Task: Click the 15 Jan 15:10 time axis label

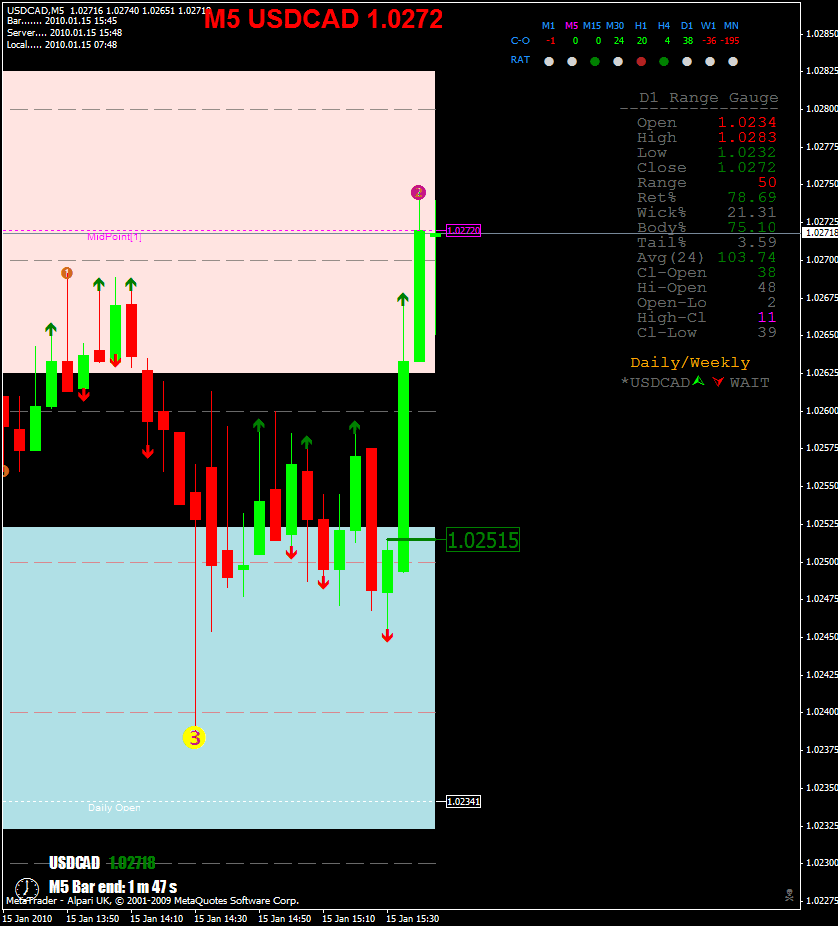Action: click(348, 919)
